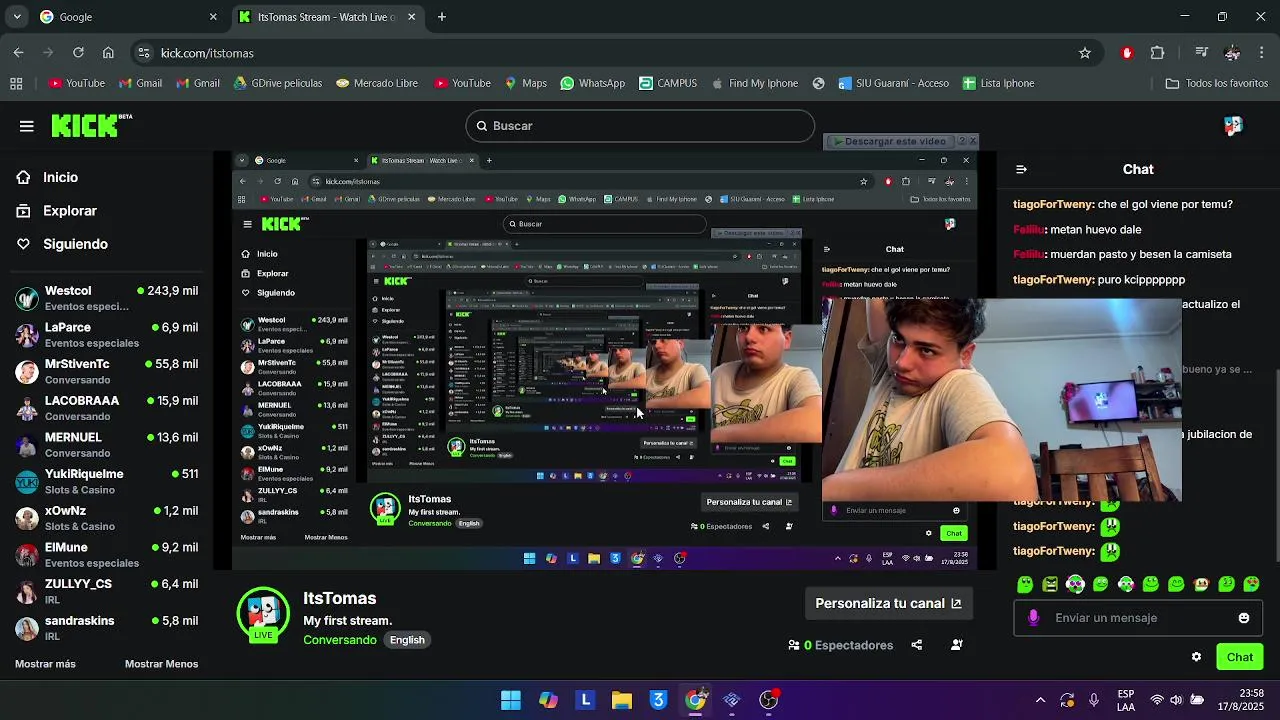Show hidden tray icons chevron
Viewport: 1280px width, 720px height.
coord(1040,700)
